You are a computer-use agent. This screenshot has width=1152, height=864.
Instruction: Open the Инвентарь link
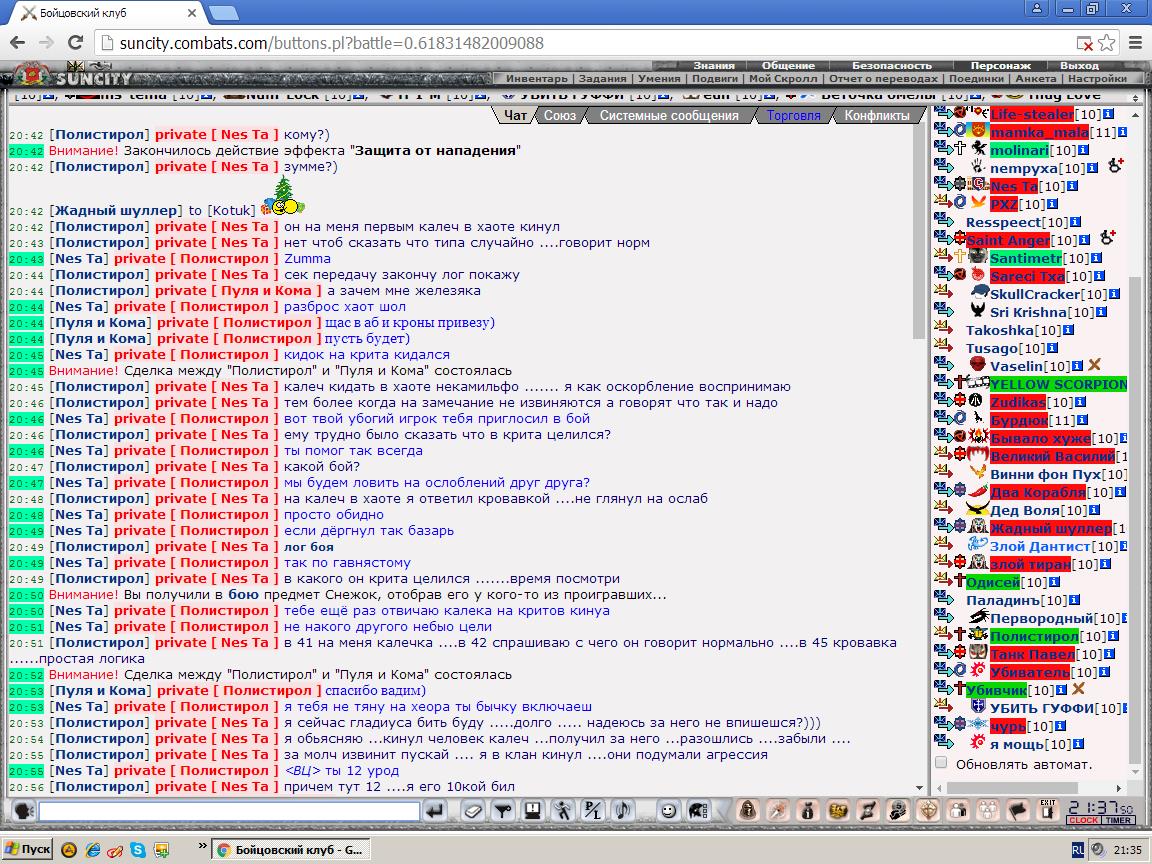pos(536,79)
